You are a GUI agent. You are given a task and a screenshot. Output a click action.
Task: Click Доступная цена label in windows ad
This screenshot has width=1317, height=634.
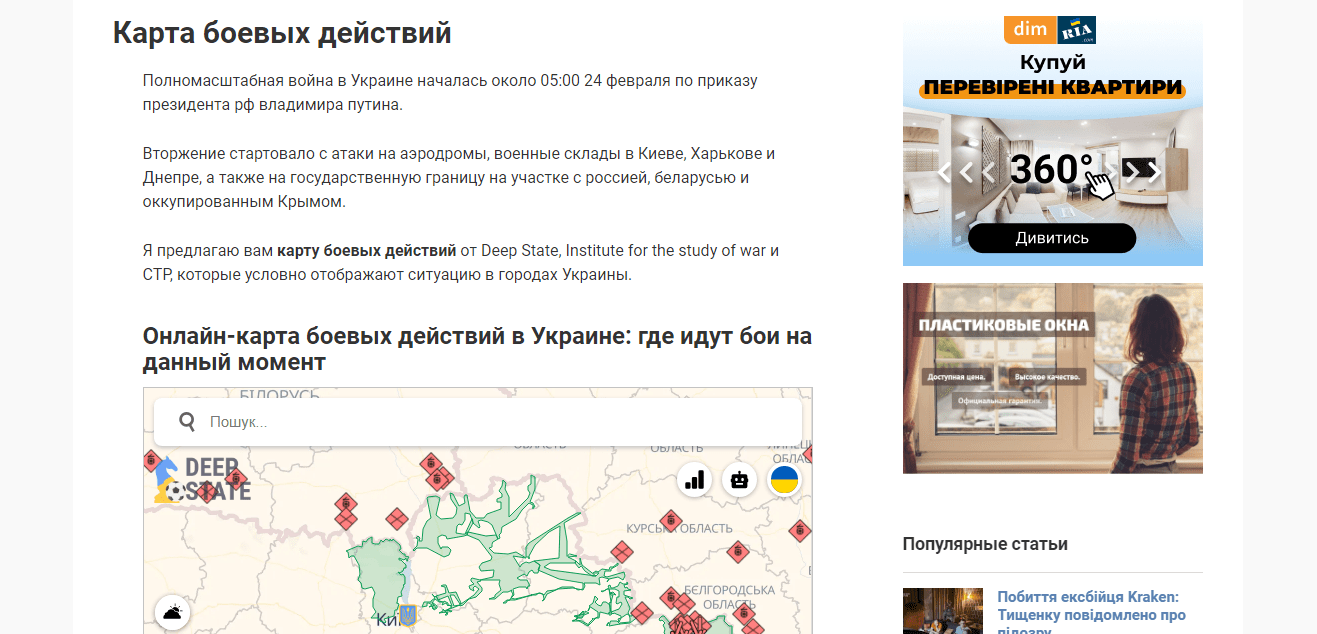point(957,377)
